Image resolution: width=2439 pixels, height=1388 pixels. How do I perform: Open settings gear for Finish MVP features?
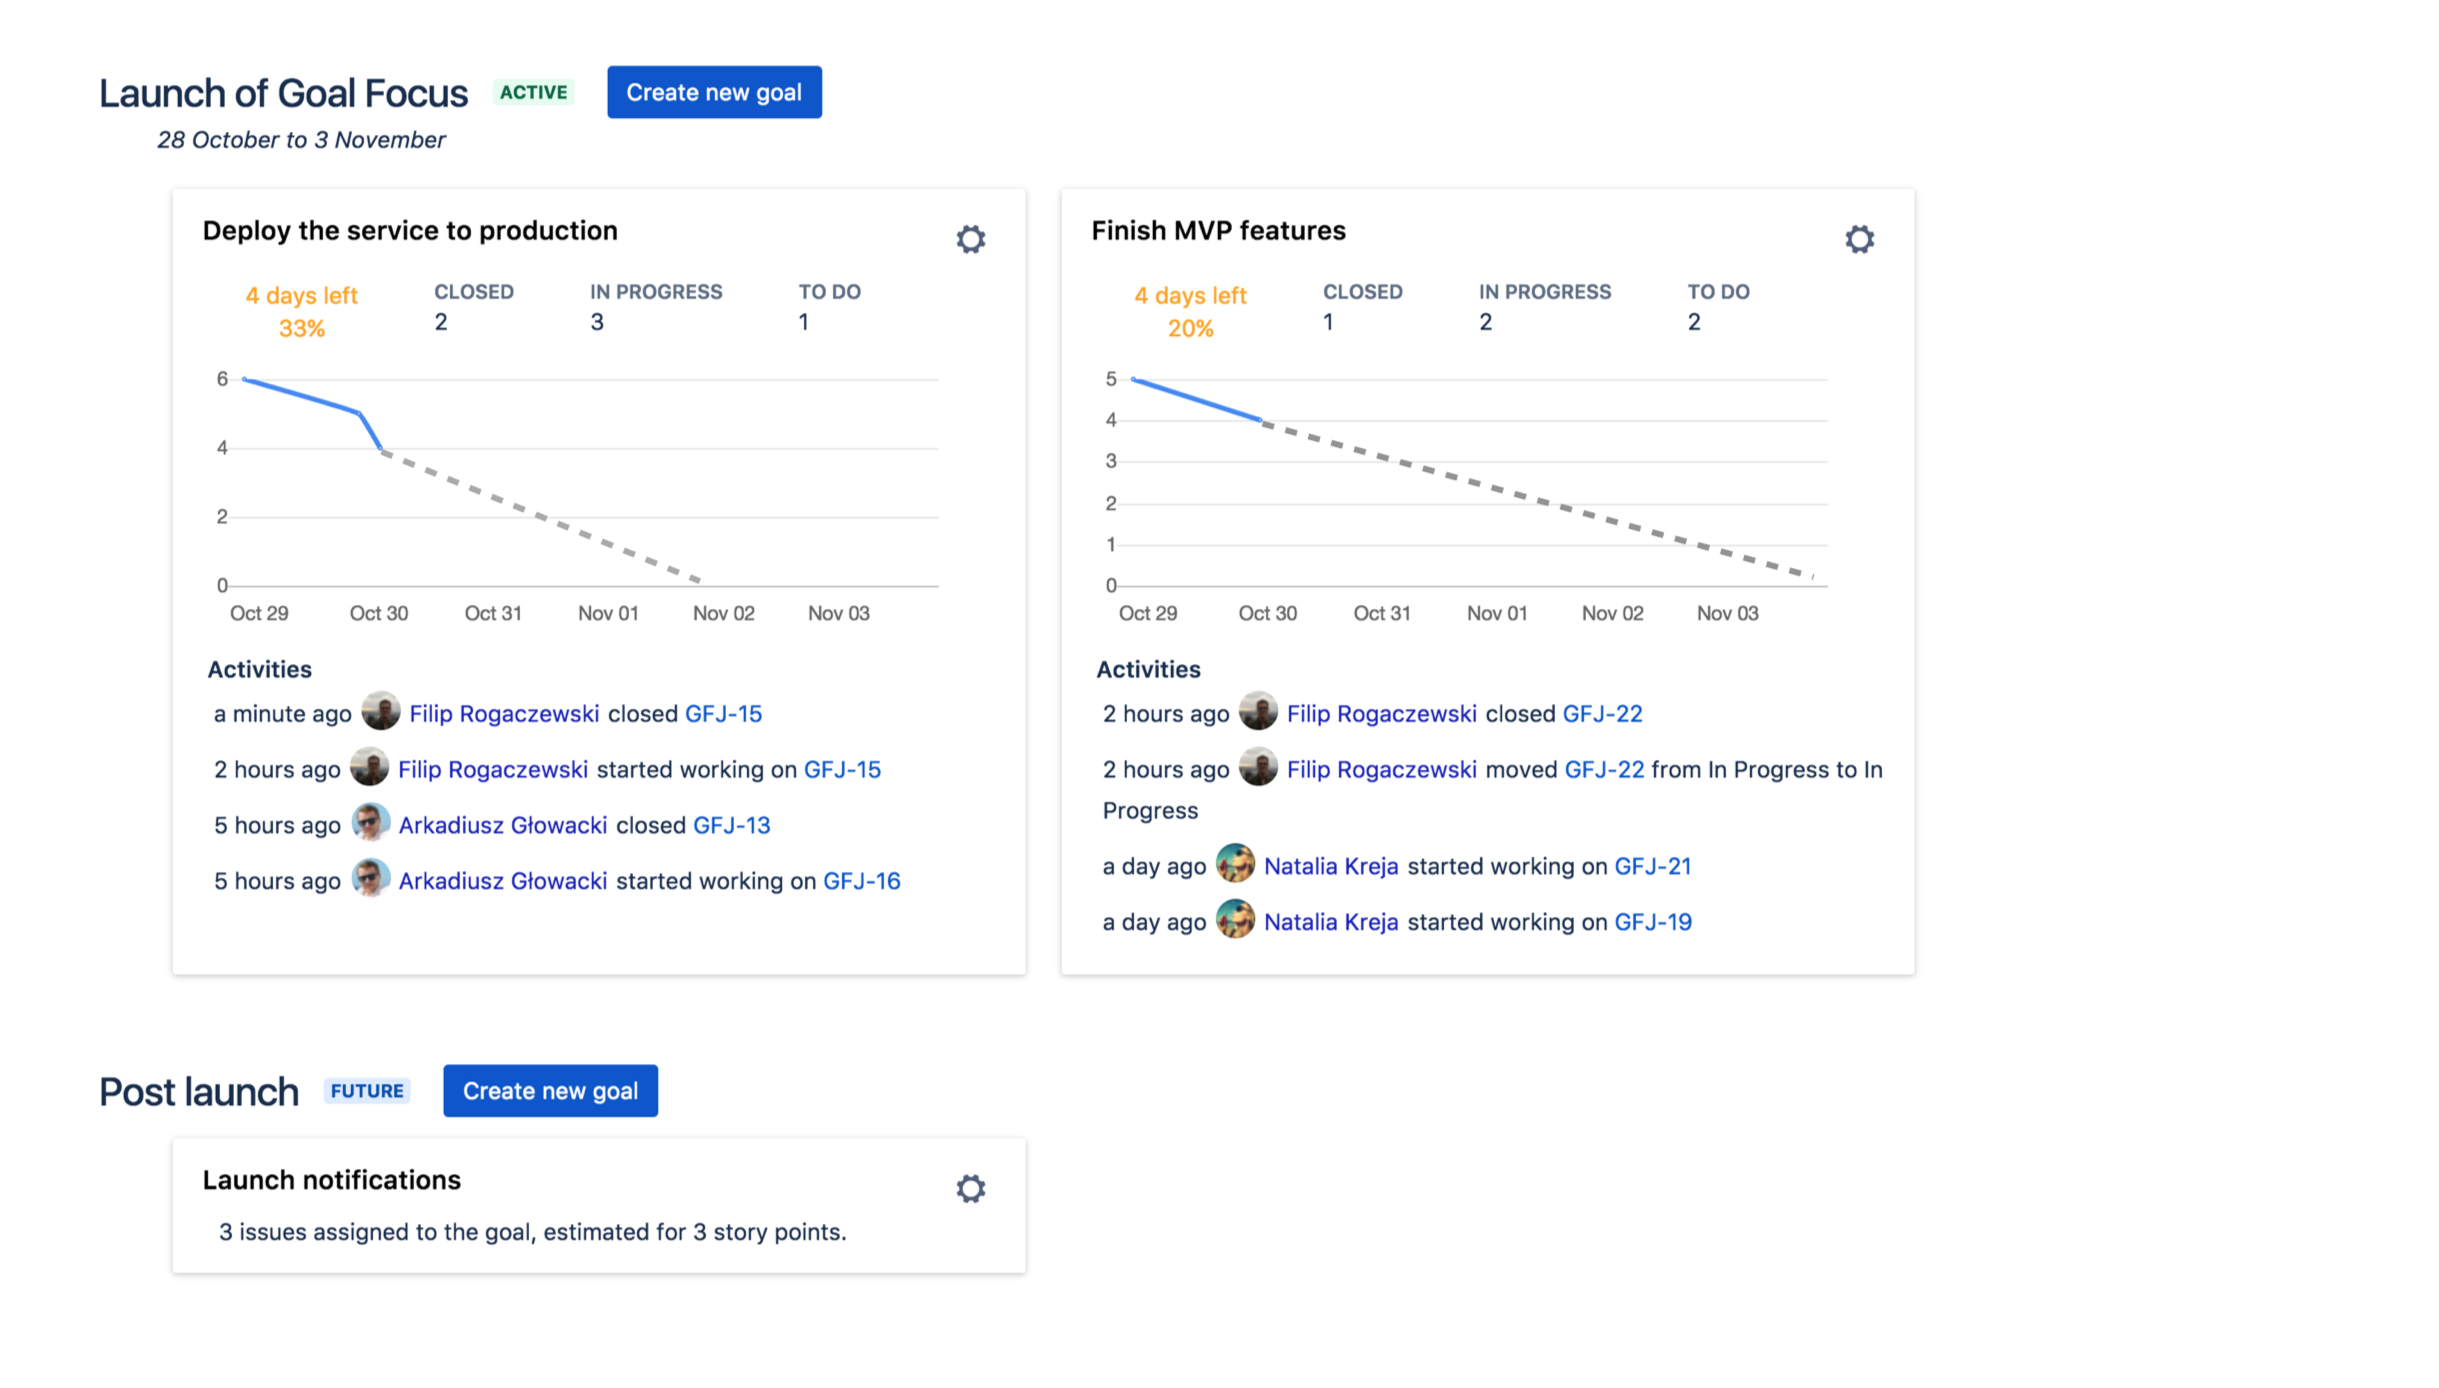coord(1859,239)
